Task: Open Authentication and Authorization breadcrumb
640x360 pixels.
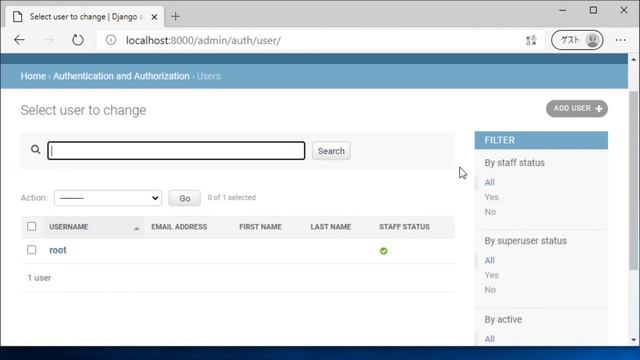Action: (x=121, y=76)
